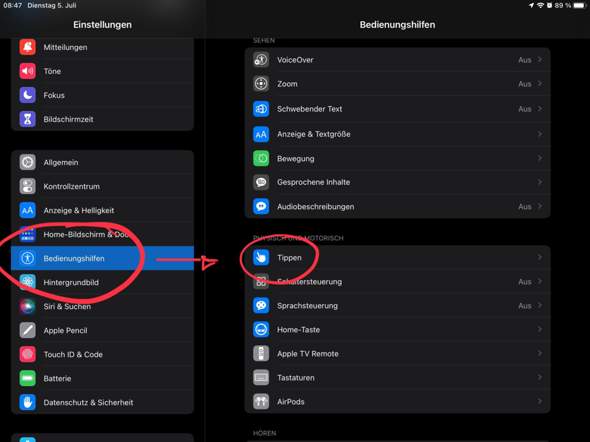Tap the Fokus moon icon
The width and height of the screenshot is (590, 442).
[27, 95]
